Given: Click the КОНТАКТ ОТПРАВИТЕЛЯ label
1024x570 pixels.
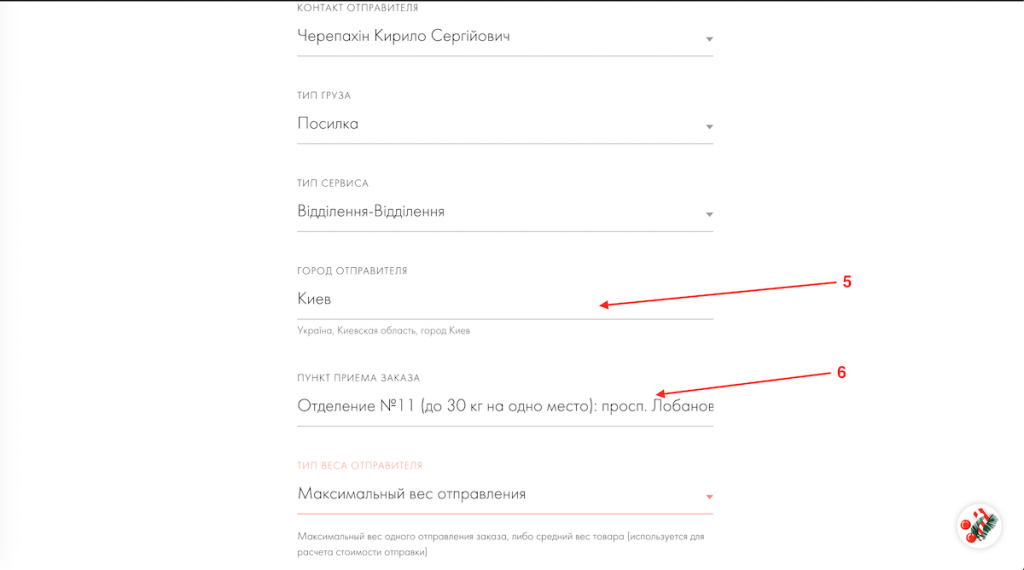Looking at the screenshot, I should pyautogui.click(x=357, y=8).
